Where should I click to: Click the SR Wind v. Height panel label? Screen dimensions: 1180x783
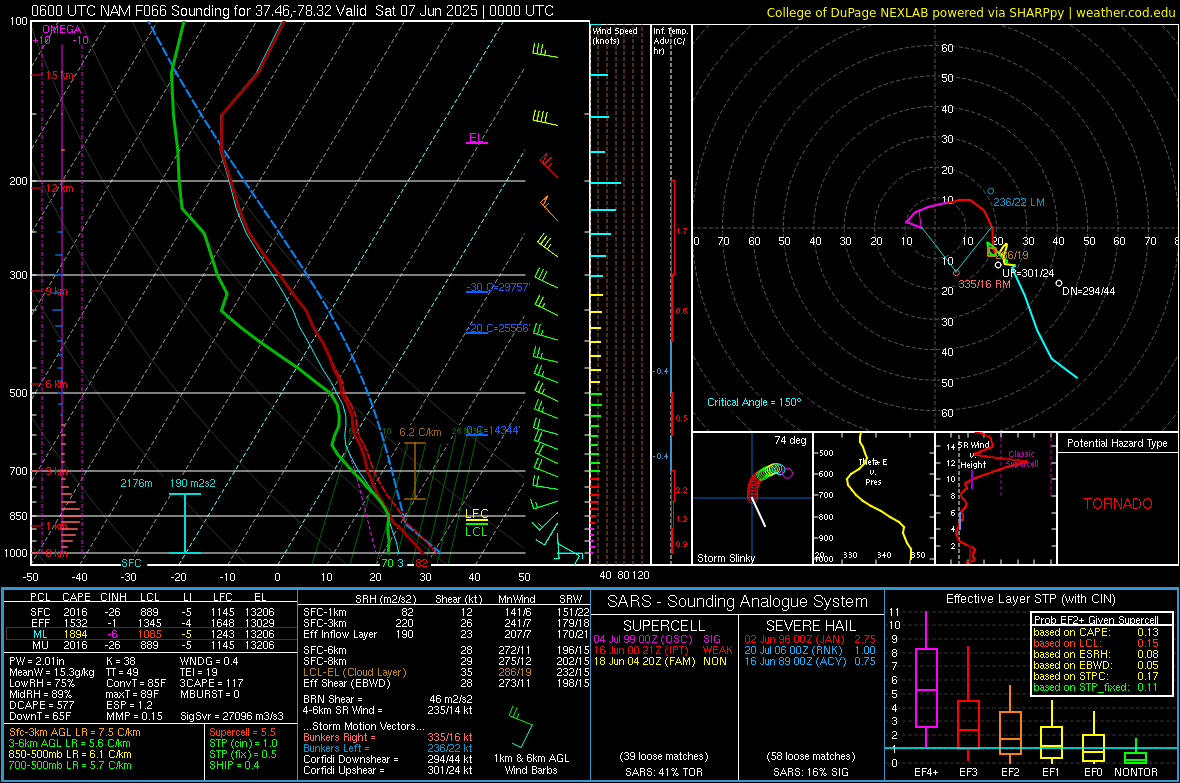973,455
